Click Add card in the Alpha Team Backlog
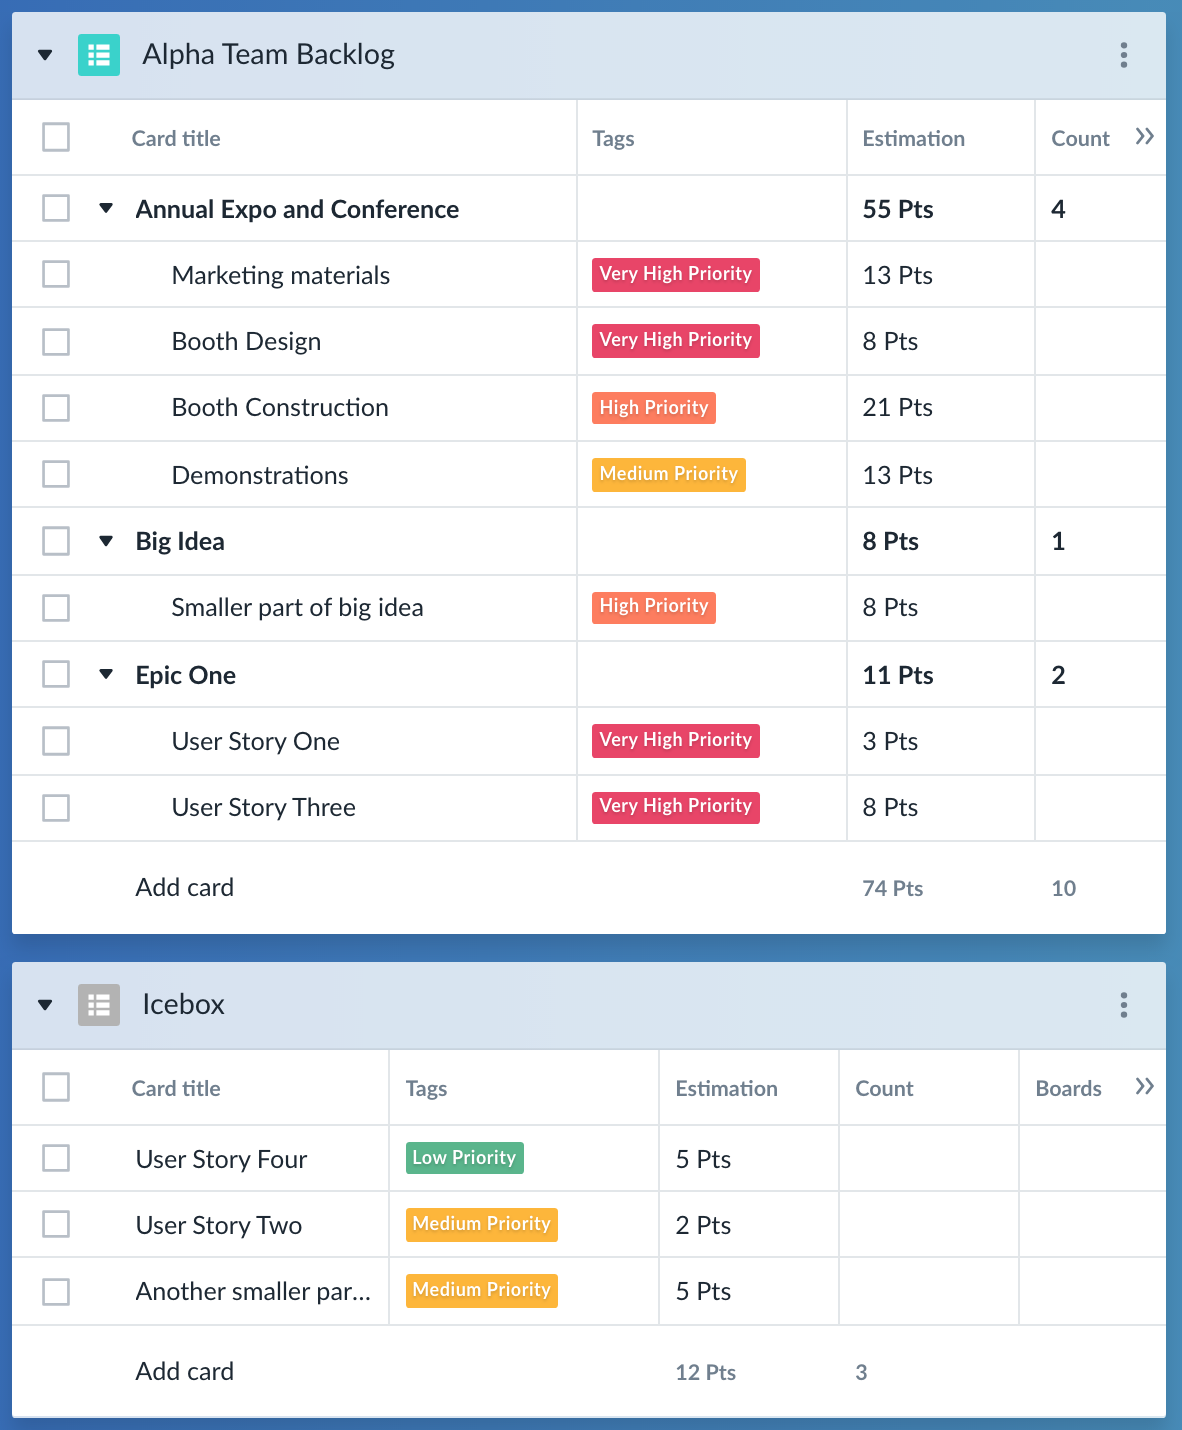This screenshot has width=1182, height=1430. coord(184,887)
